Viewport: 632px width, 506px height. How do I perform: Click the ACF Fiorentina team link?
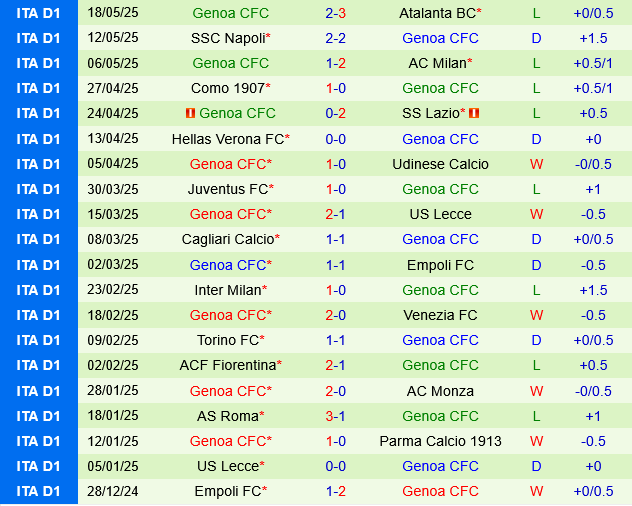click(x=227, y=365)
